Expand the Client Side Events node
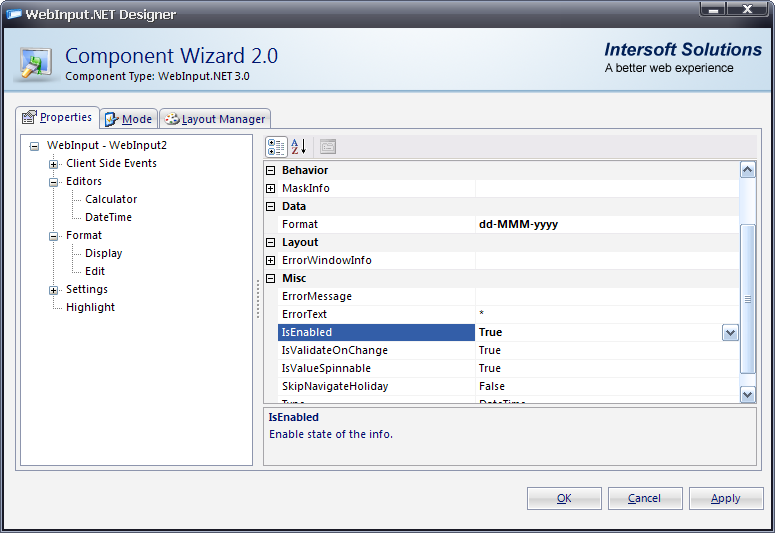The height and width of the screenshot is (533, 775). [x=54, y=164]
